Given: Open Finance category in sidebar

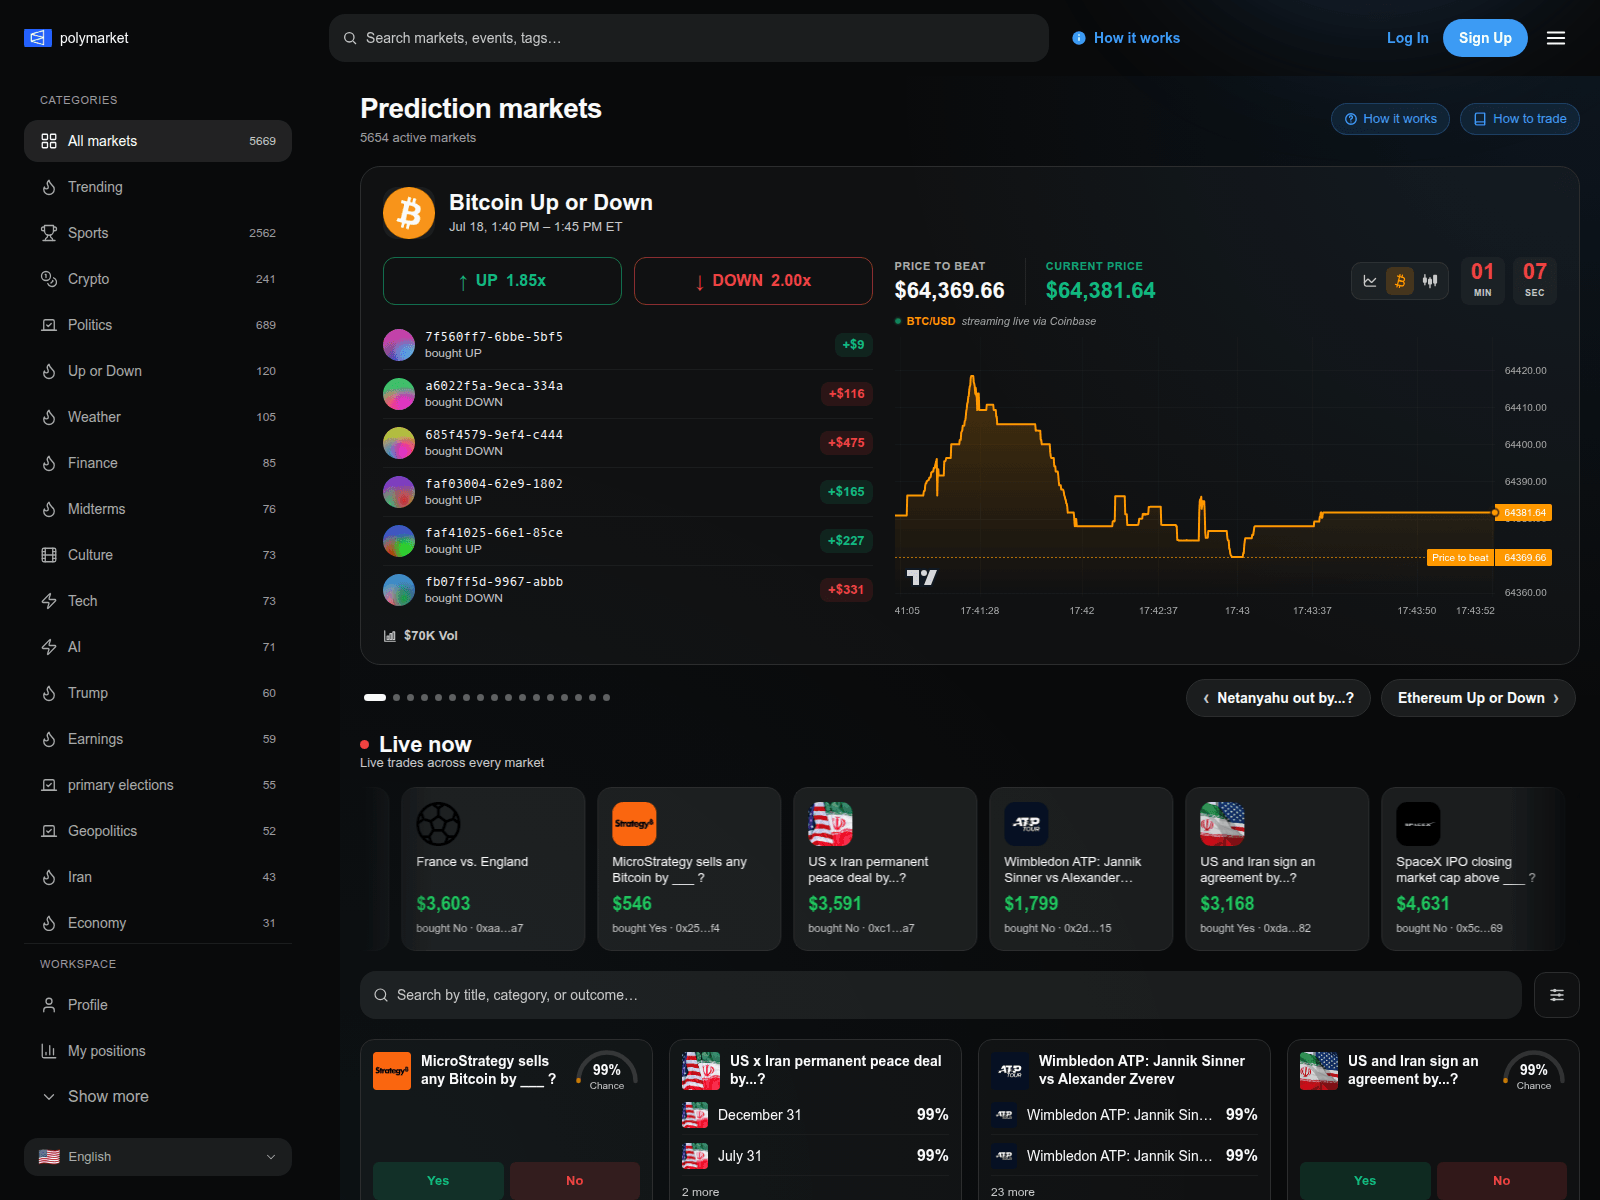Looking at the screenshot, I should click(x=158, y=463).
